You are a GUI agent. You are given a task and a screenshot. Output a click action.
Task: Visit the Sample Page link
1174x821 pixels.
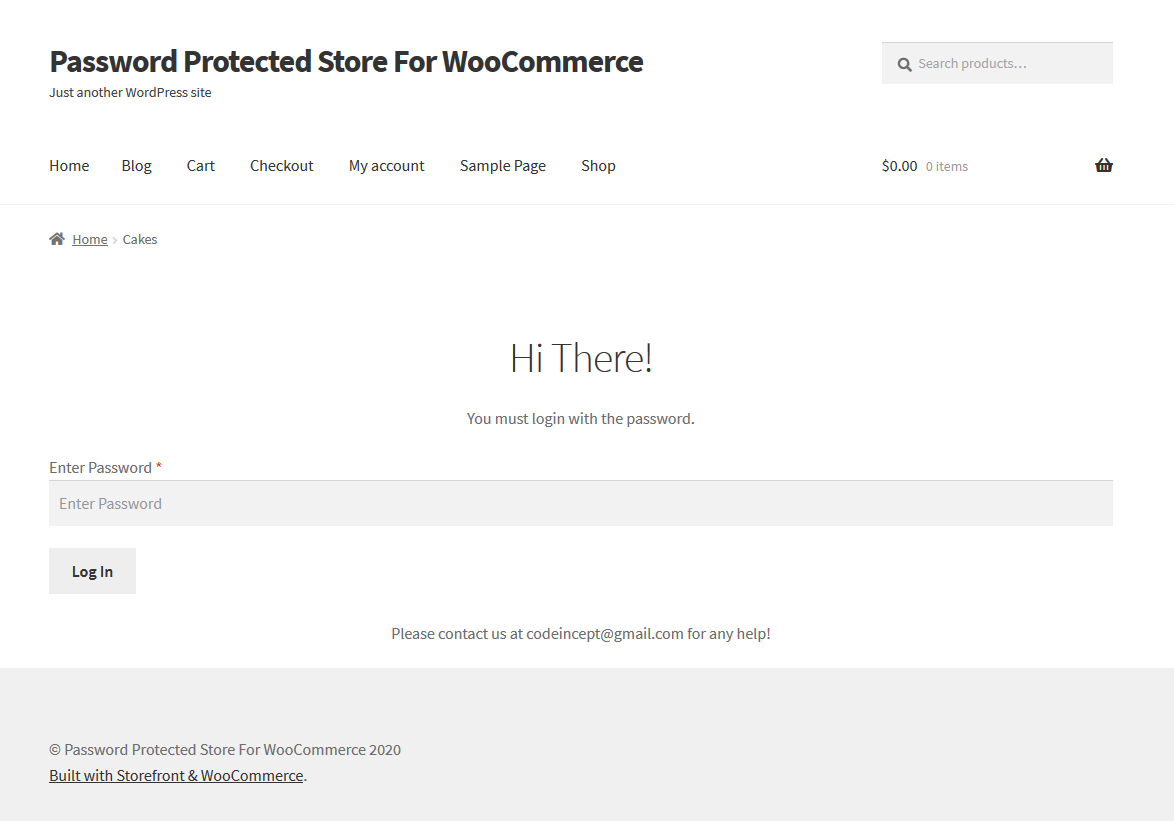(x=502, y=166)
